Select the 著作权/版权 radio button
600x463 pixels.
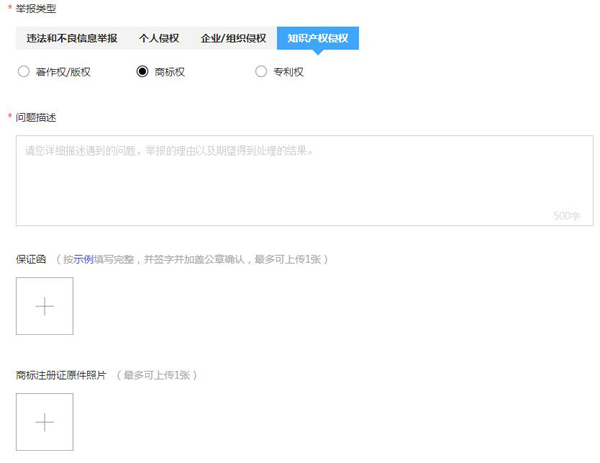pos(24,72)
